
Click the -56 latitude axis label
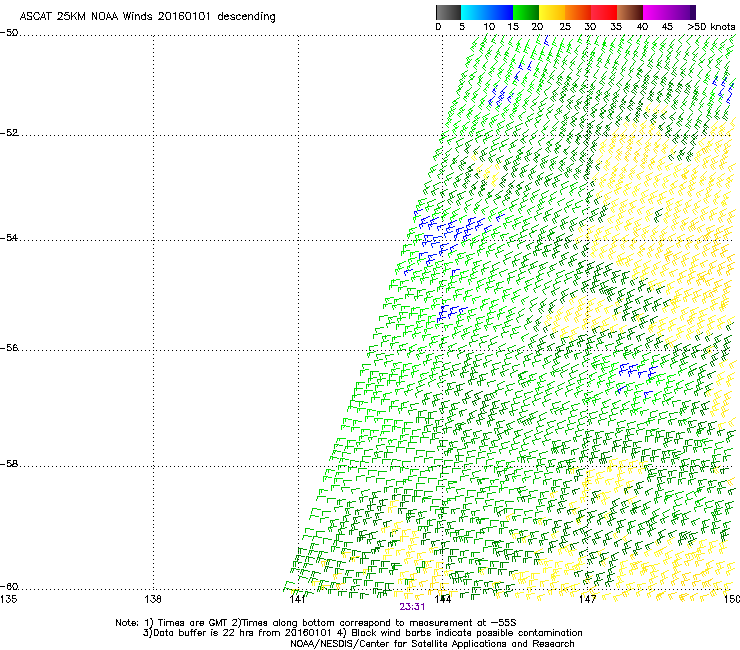pos(9,347)
